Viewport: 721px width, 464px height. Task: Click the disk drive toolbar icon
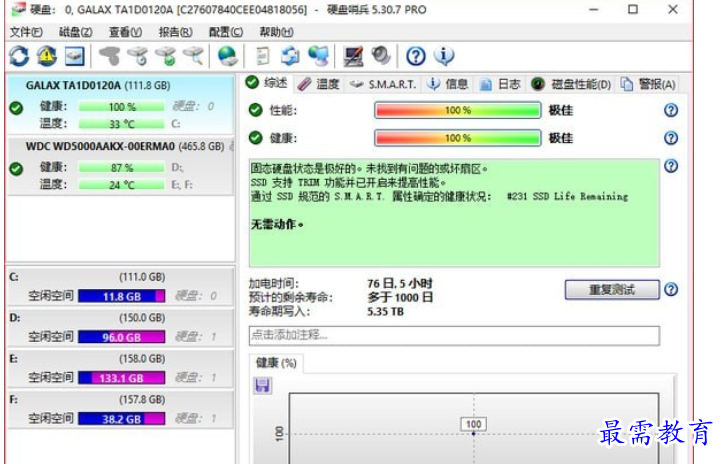74,56
